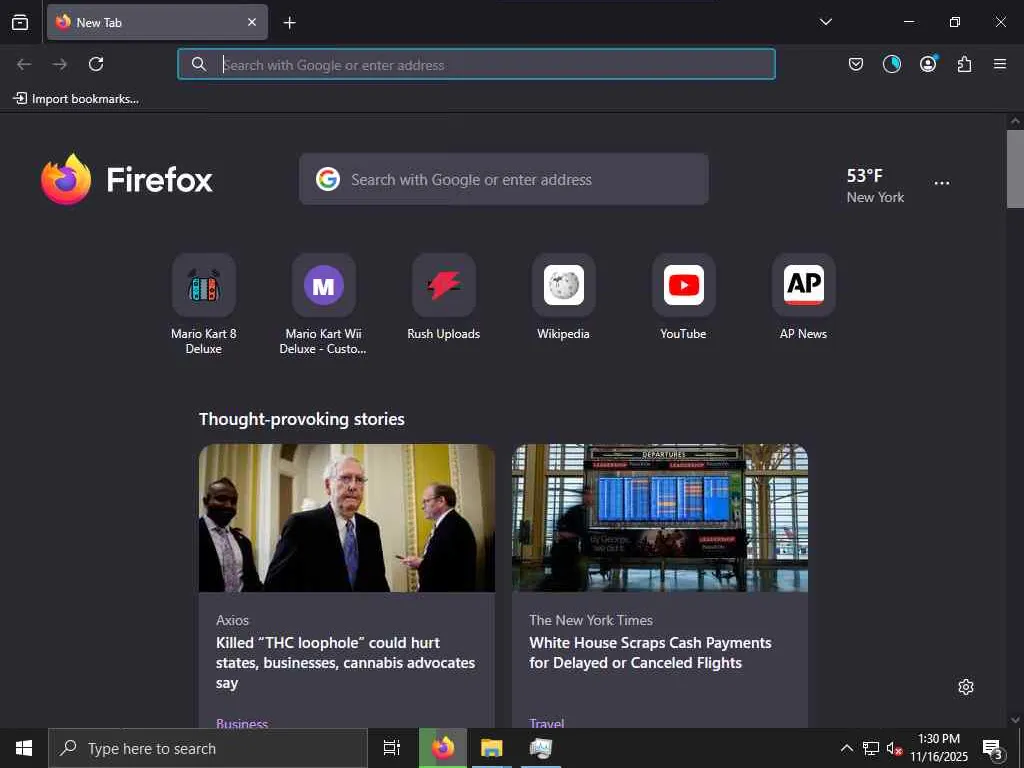
Task: Go back one page
Action: pos(24,64)
